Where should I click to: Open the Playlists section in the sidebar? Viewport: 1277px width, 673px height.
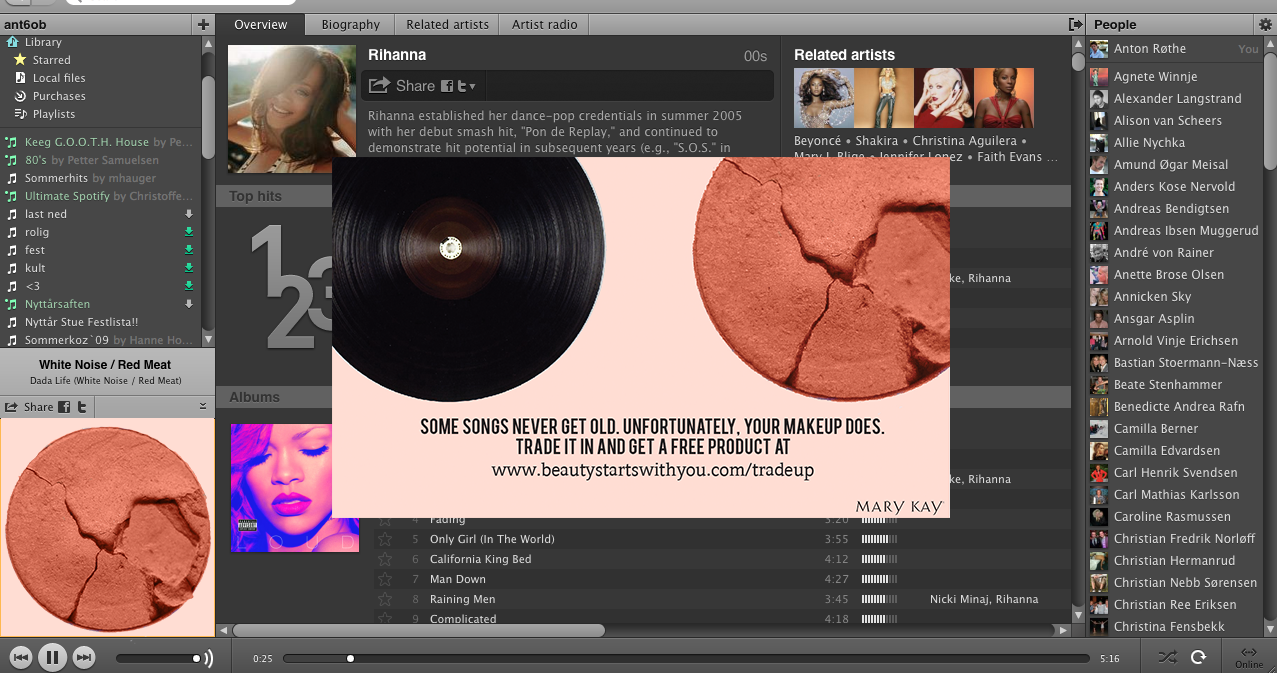pos(54,114)
